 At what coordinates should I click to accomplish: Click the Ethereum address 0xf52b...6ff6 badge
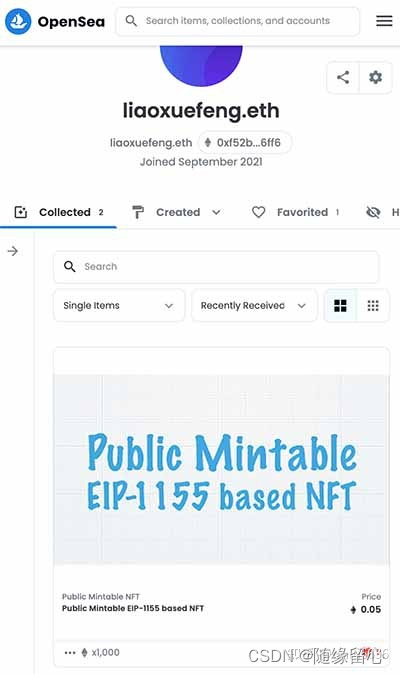point(244,142)
